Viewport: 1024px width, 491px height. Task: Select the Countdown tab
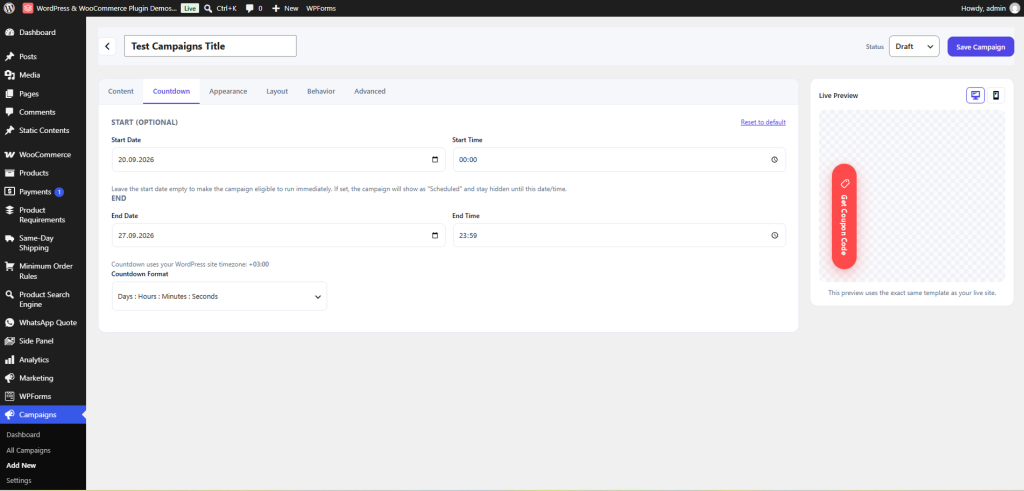click(171, 91)
